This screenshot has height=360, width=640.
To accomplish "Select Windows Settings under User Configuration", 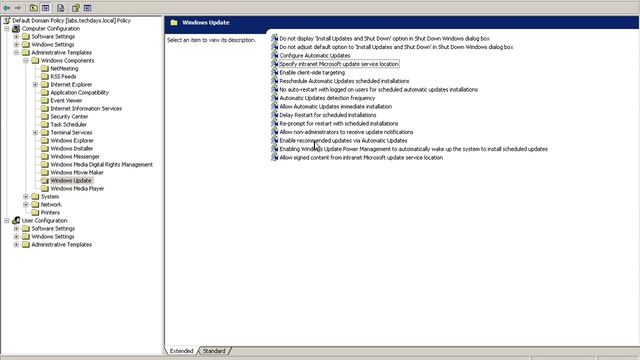I will [53, 236].
